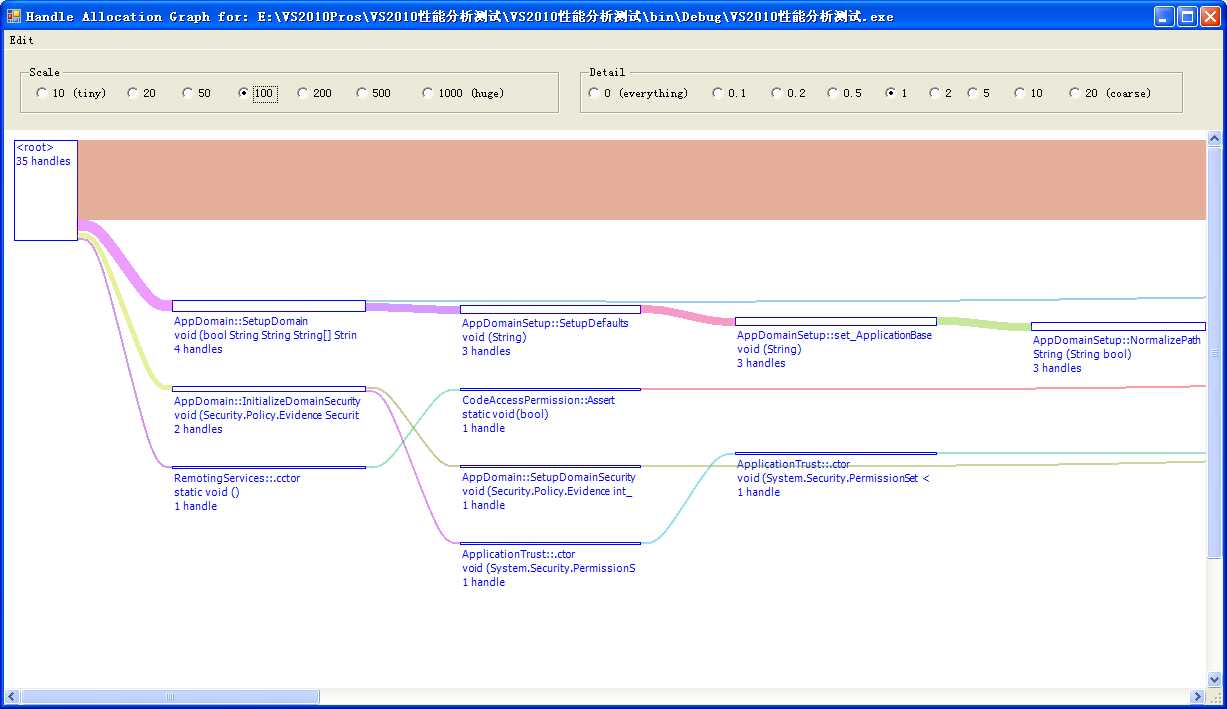Select Detail 0.5 radio button
This screenshot has height=709, width=1227.
pos(844,93)
